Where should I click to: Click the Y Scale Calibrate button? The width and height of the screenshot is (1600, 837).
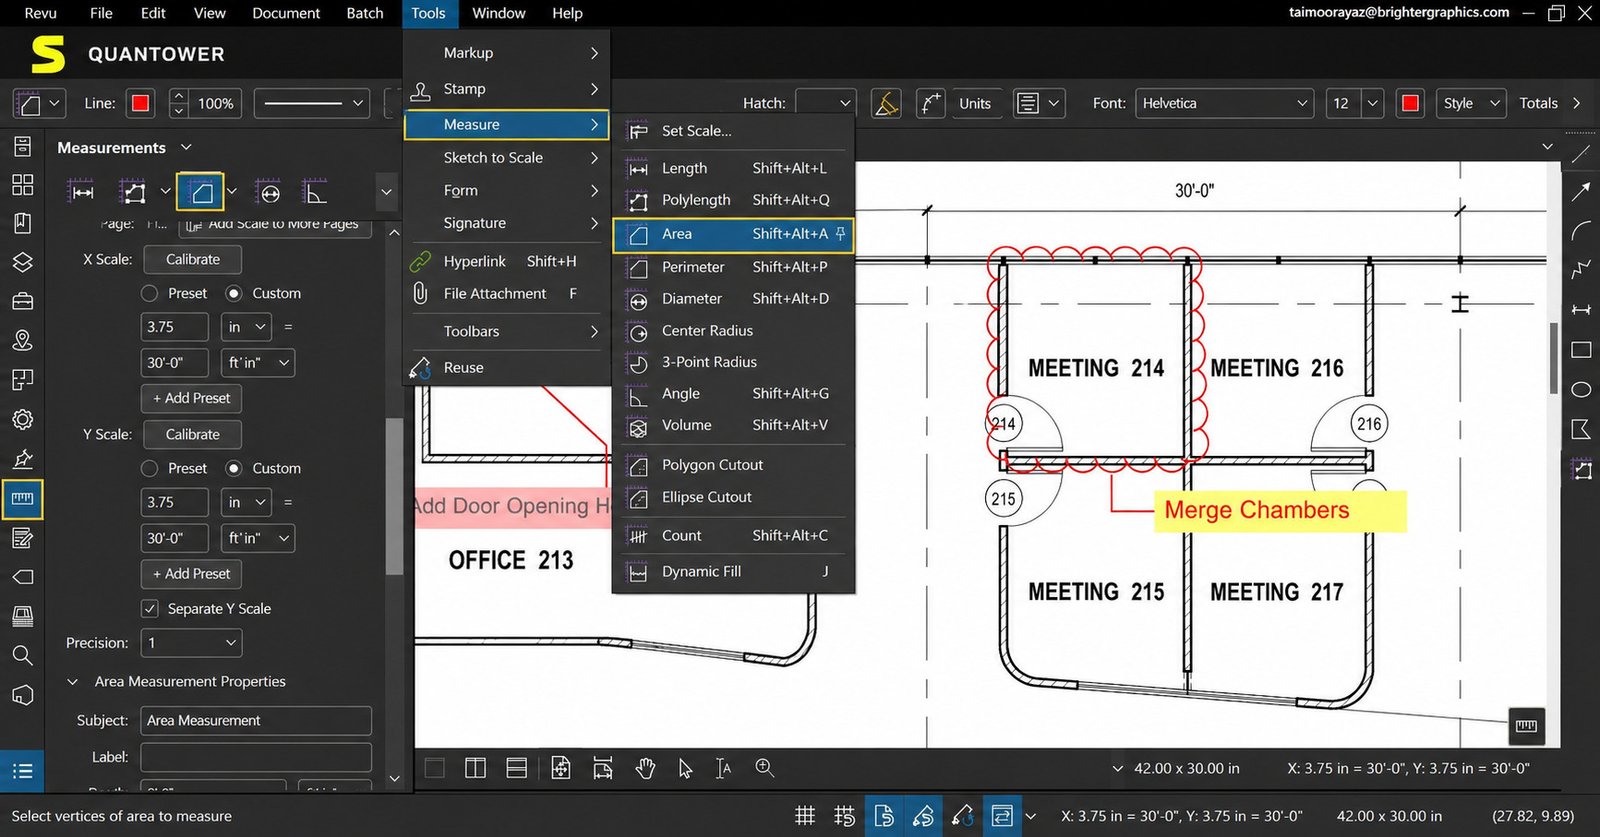192,434
